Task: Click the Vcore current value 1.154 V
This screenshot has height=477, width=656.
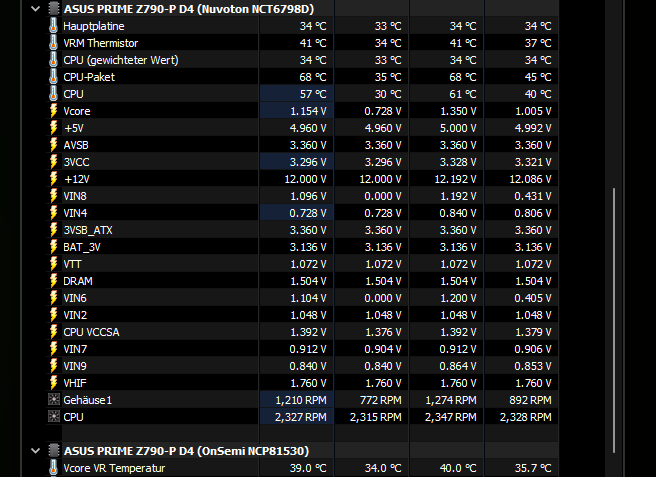Action: tap(308, 111)
